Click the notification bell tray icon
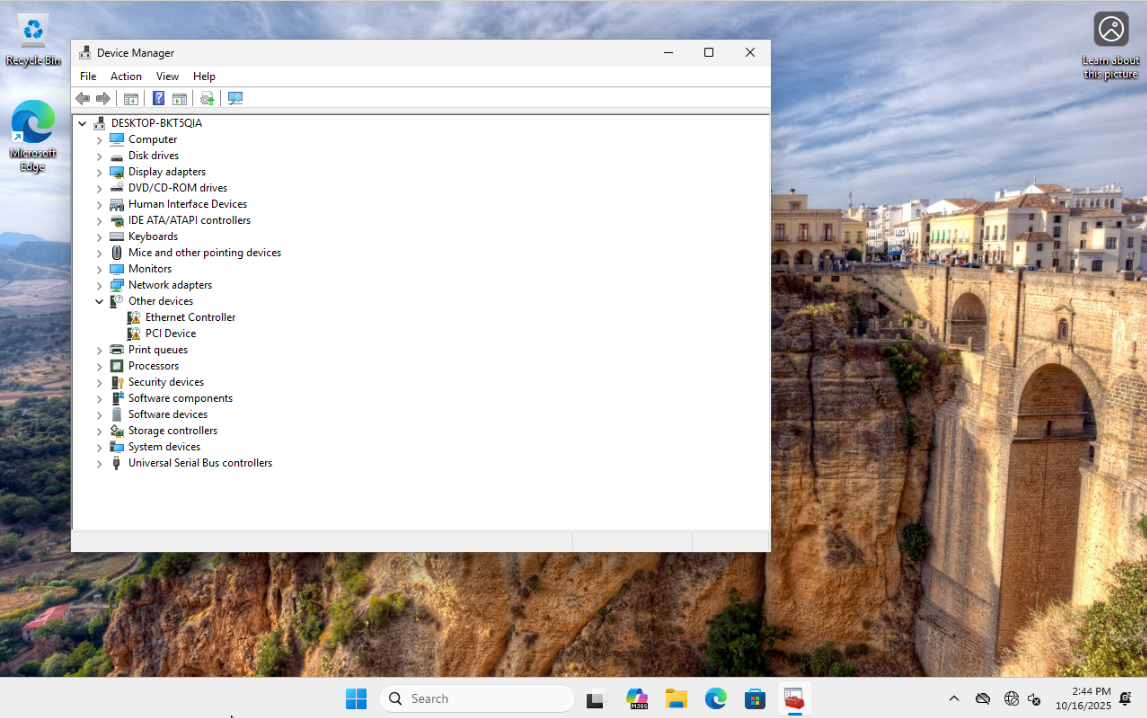Screen dimensions: 1147x718 (1126, 699)
